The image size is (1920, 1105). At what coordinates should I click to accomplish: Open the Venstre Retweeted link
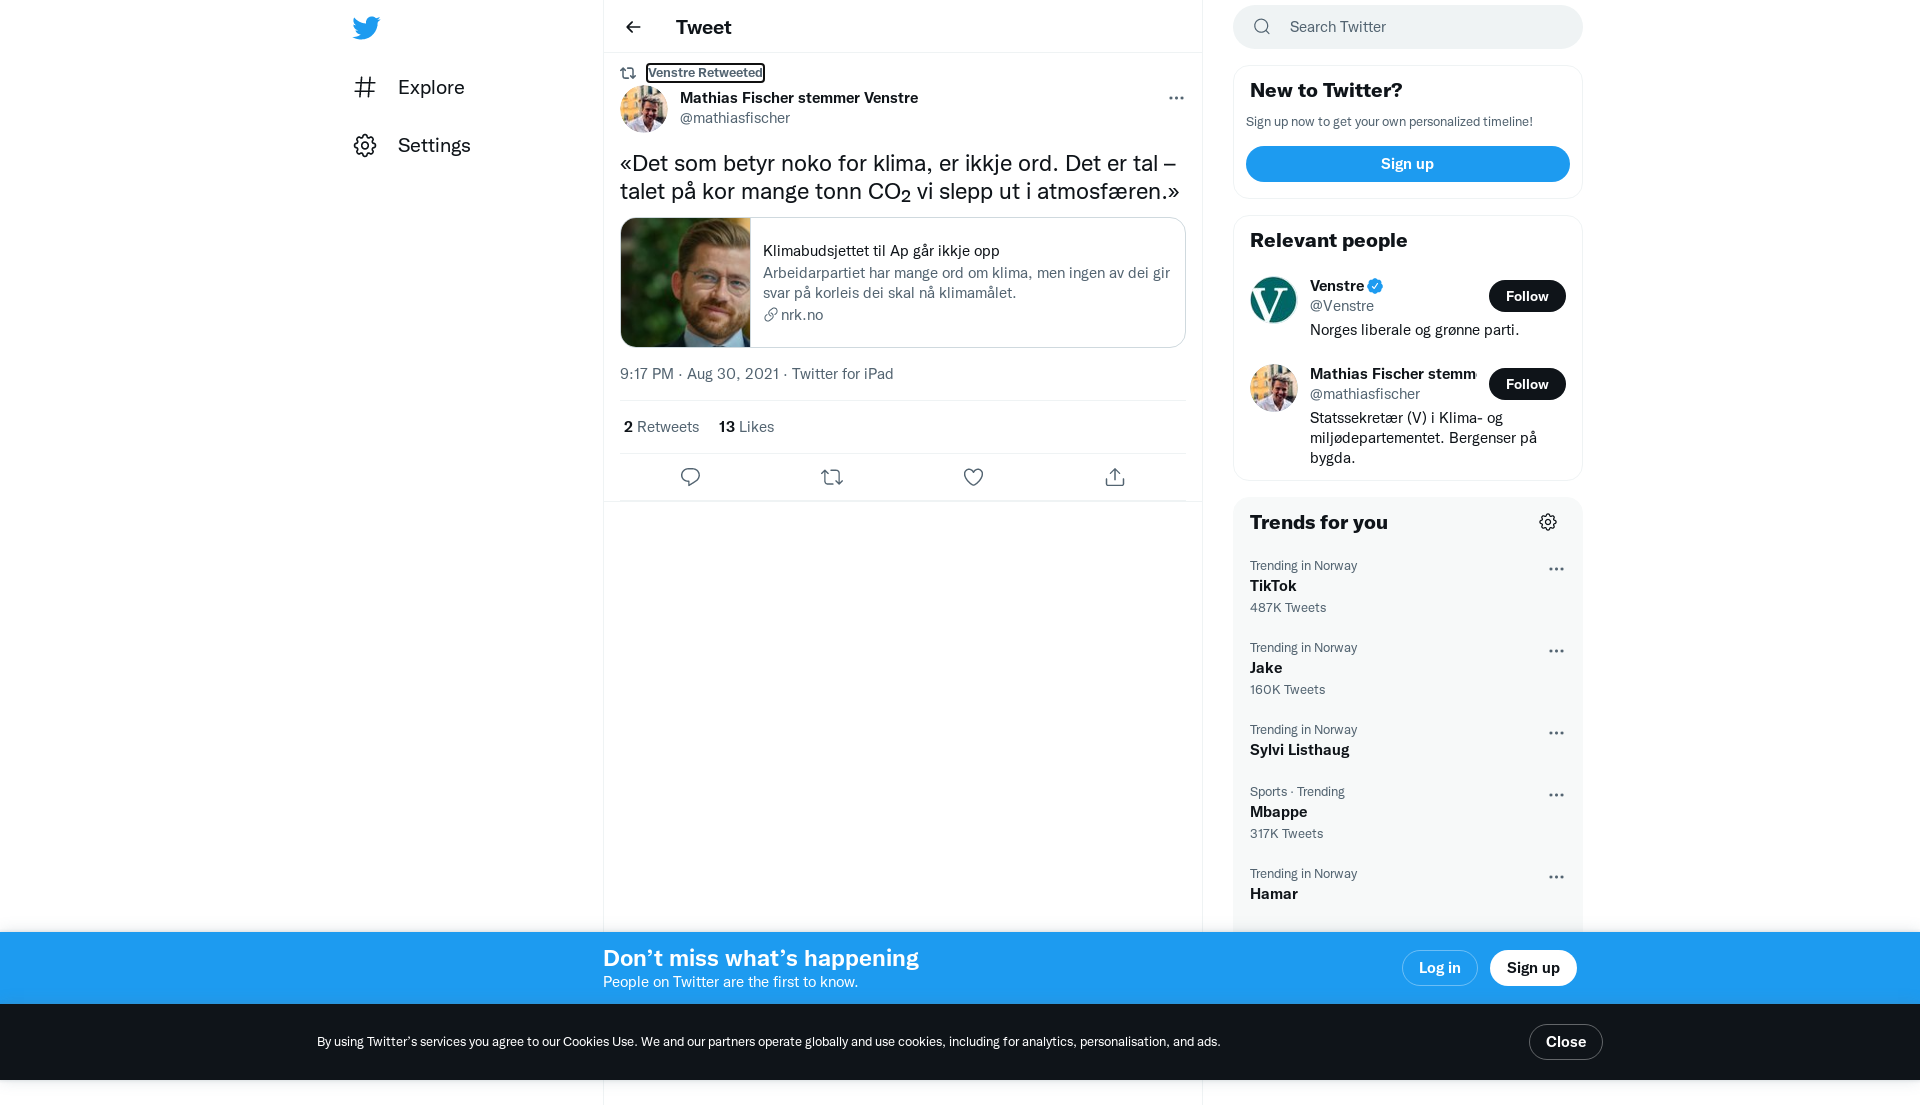pos(705,73)
